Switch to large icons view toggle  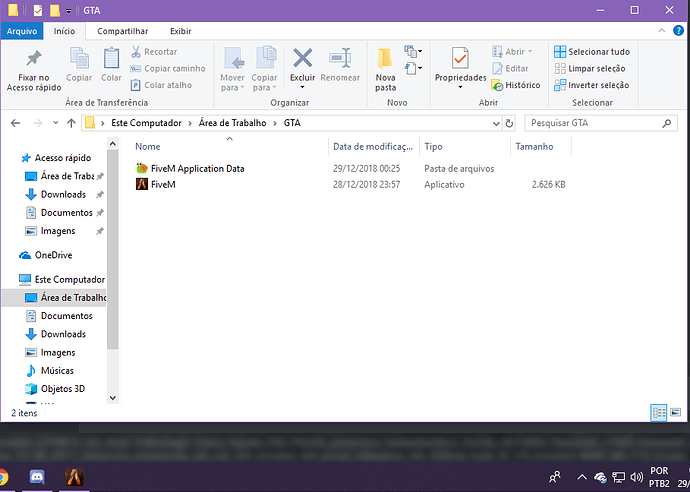[675, 412]
